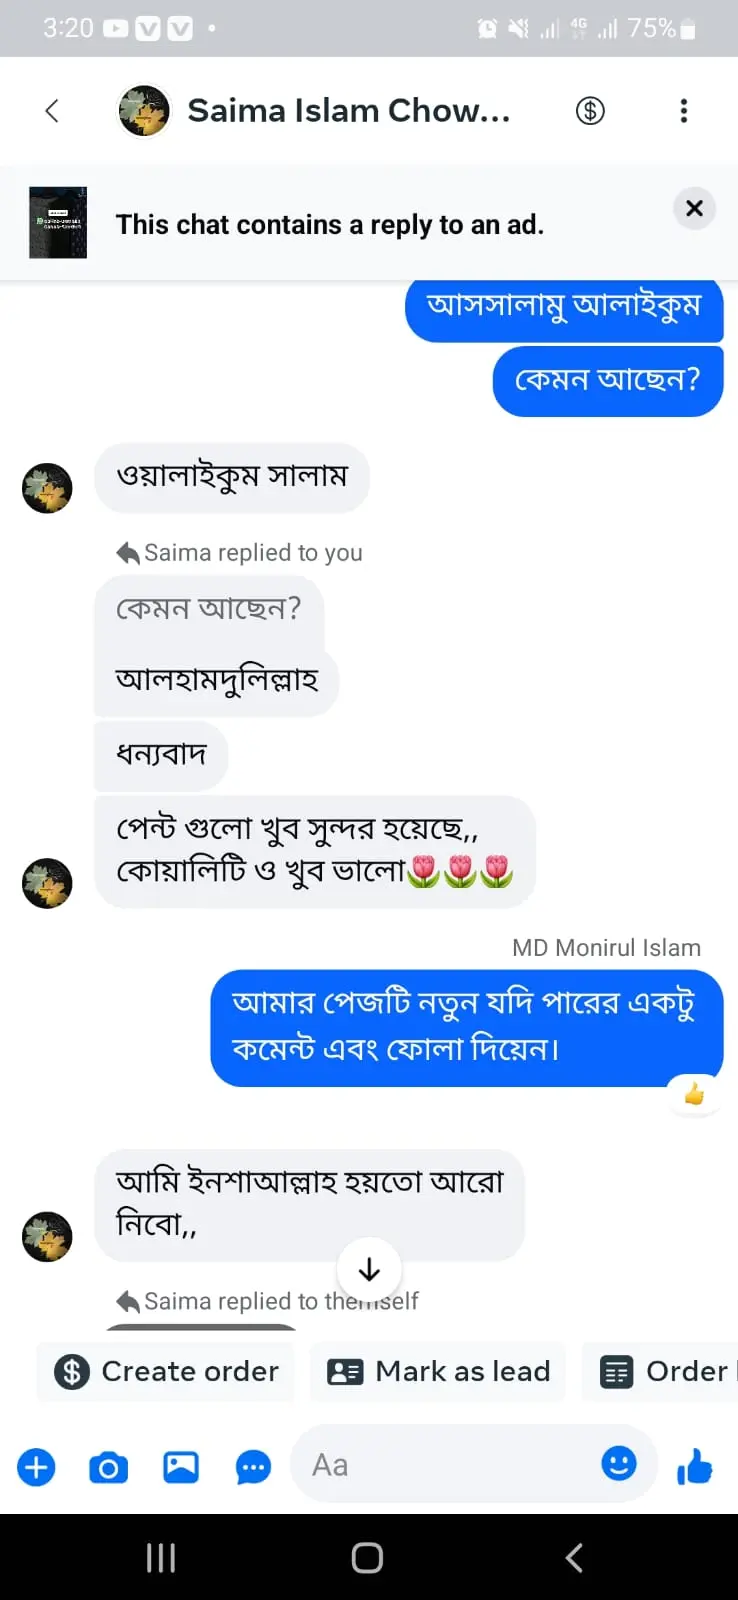This screenshot has height=1600, width=738.
Task: Send a thumbs up like
Action: 694,1467
